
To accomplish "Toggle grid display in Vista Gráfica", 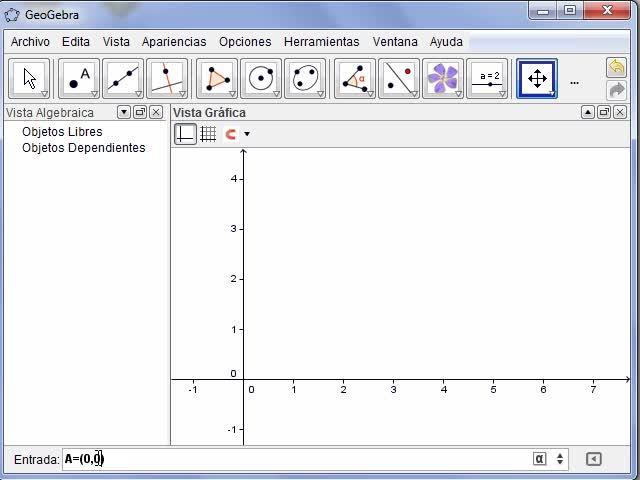I will tap(208, 134).
